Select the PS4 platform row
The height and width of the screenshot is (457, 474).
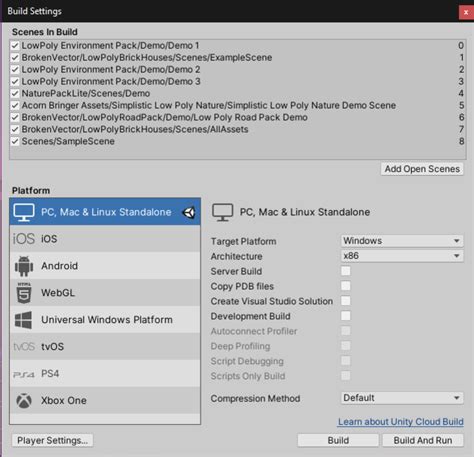pos(105,374)
